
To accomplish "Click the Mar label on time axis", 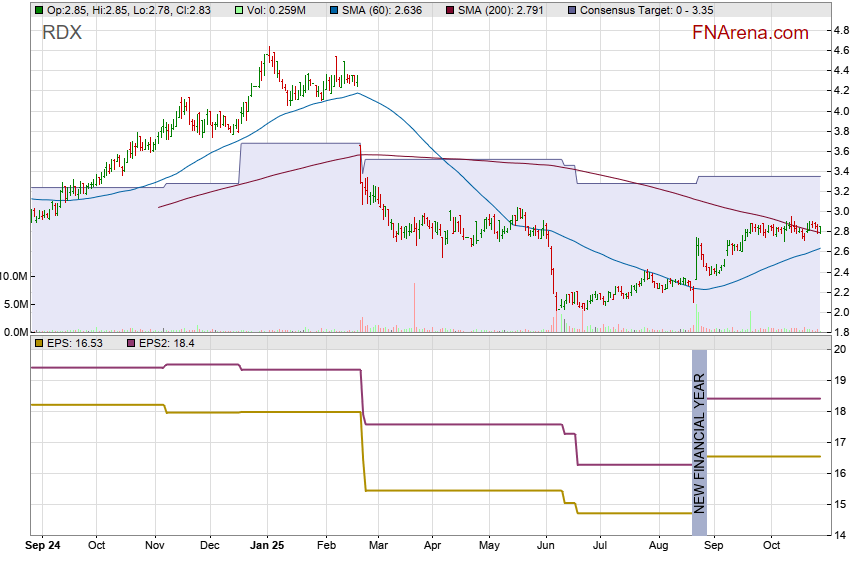I will tap(376, 546).
